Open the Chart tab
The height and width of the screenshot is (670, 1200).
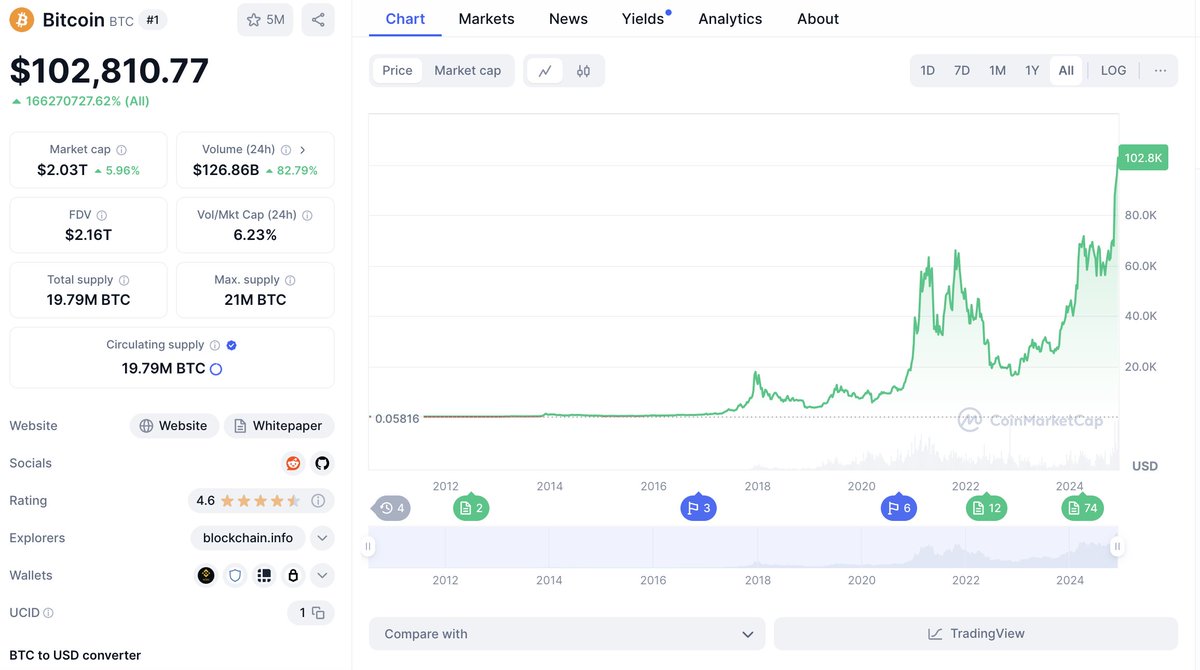[x=405, y=19]
